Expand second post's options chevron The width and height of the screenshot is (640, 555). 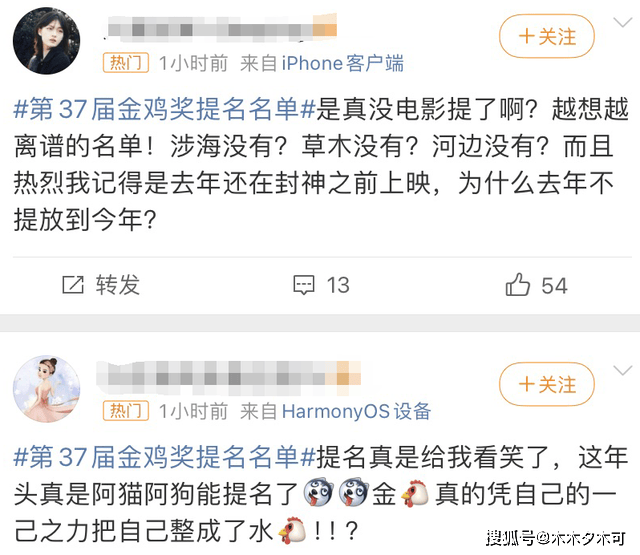point(623,371)
